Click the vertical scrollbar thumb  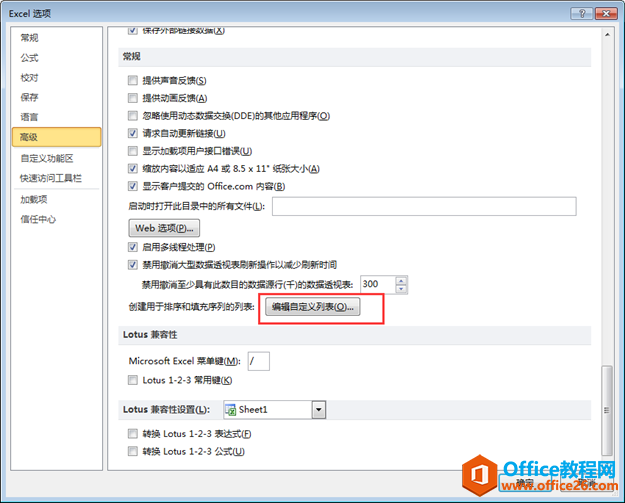click(x=607, y=410)
